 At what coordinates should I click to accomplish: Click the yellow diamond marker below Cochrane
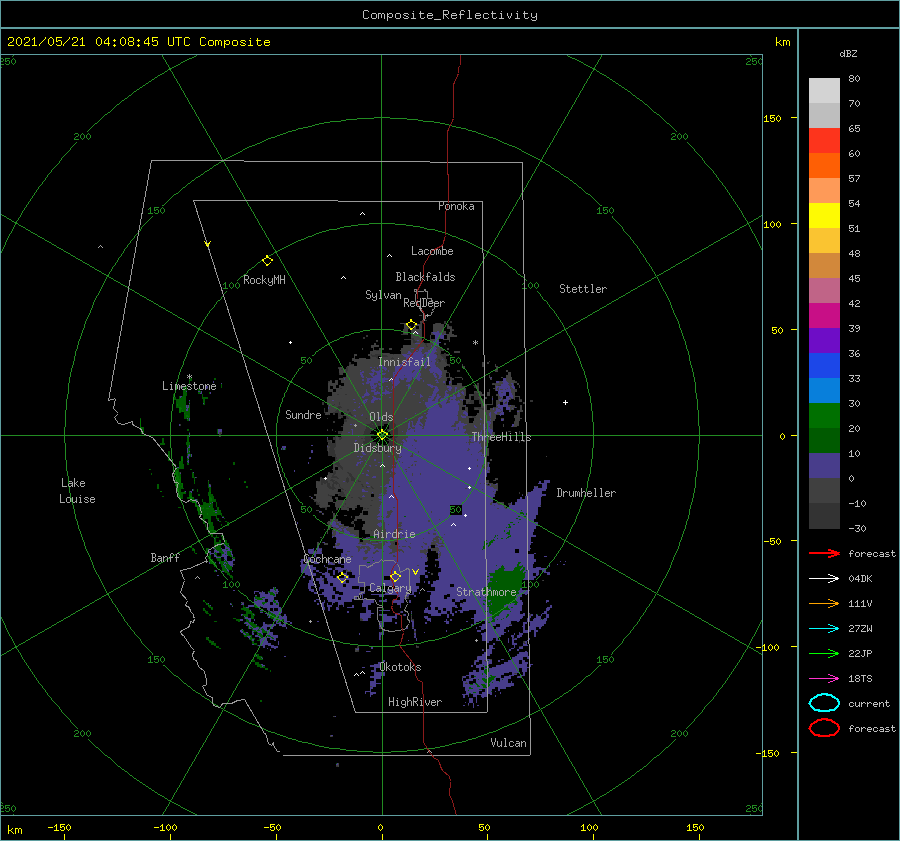point(342,577)
